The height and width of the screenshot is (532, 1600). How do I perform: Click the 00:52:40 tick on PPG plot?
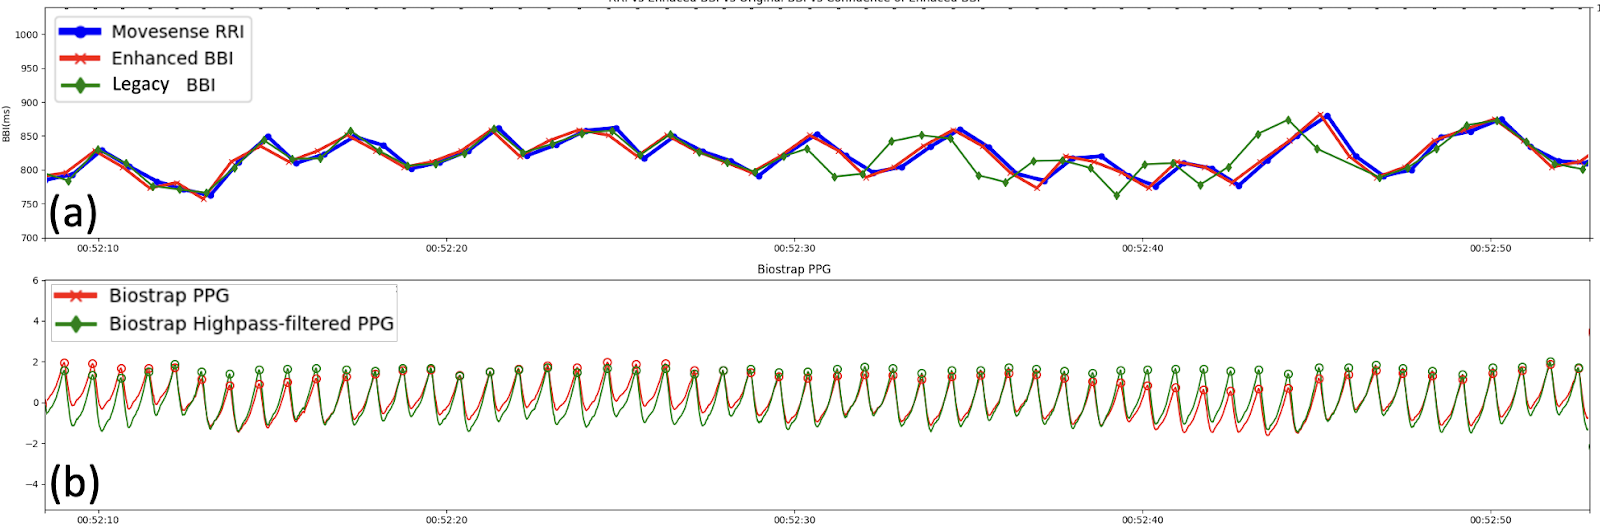(1142, 520)
